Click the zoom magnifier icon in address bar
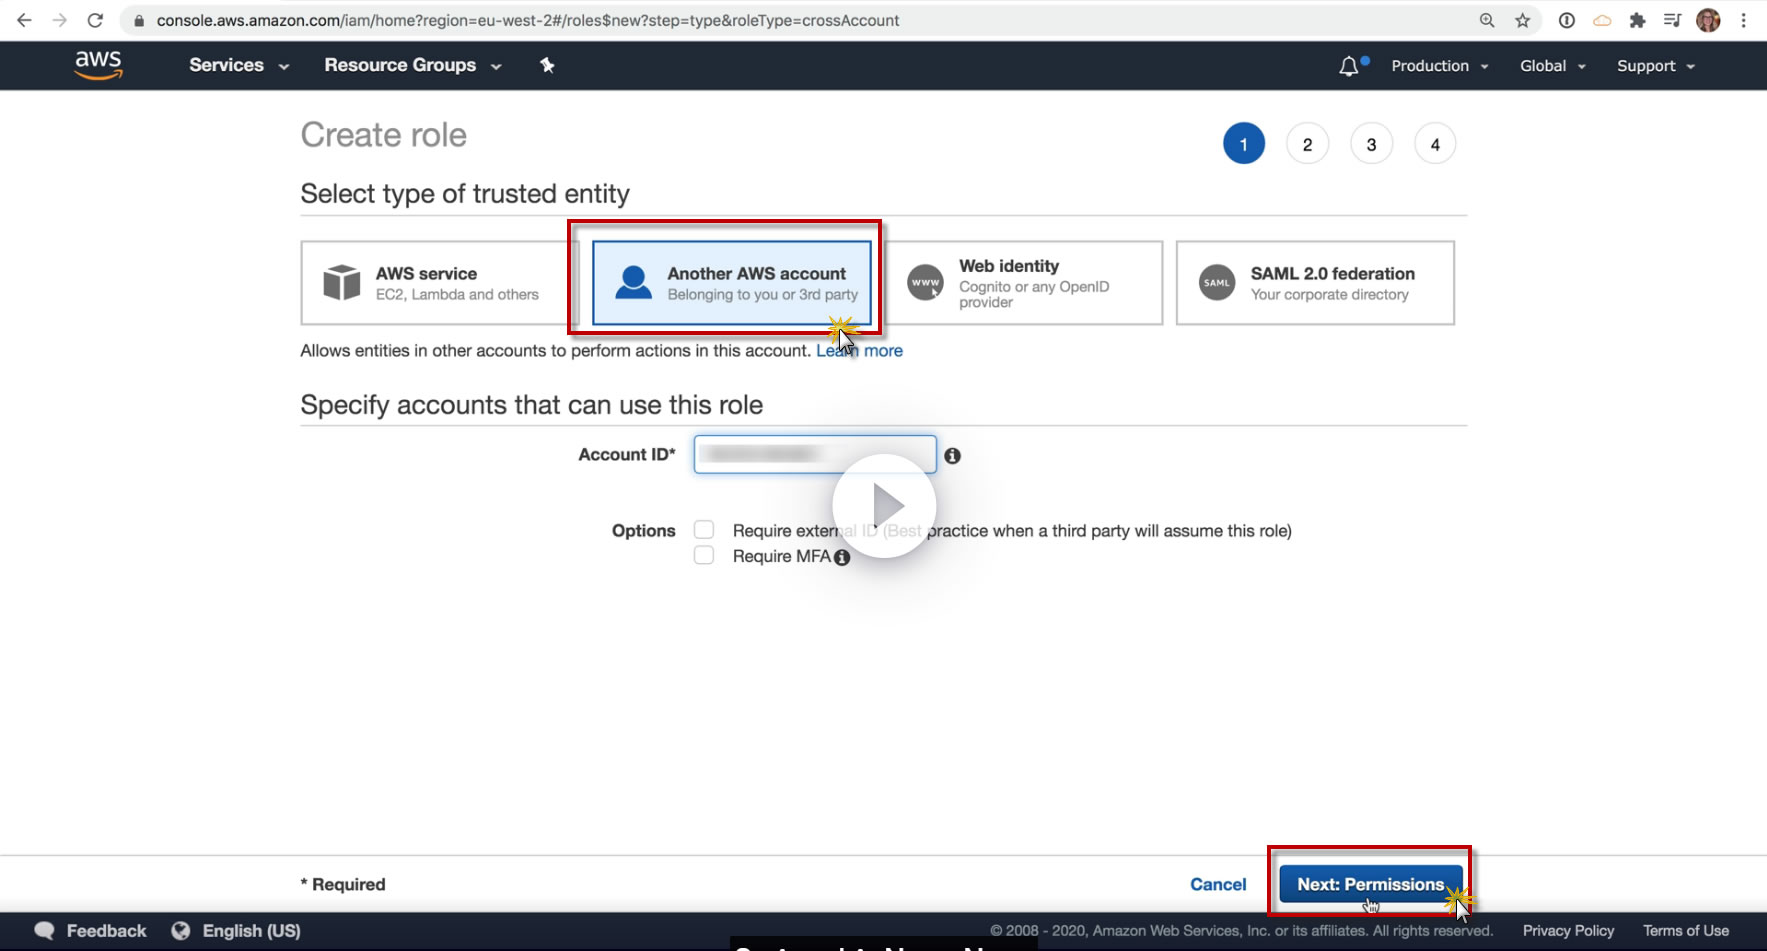The height and width of the screenshot is (951, 1767). [1487, 20]
